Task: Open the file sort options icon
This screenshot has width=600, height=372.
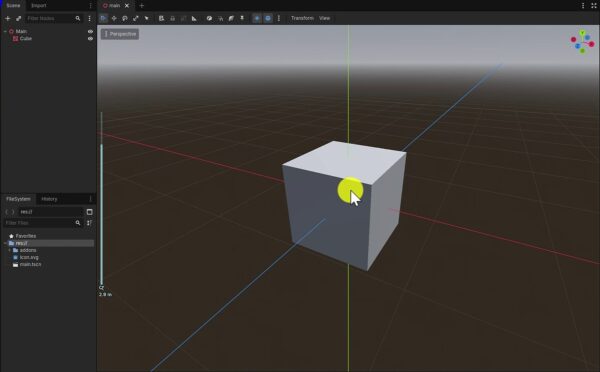Action: click(90, 223)
